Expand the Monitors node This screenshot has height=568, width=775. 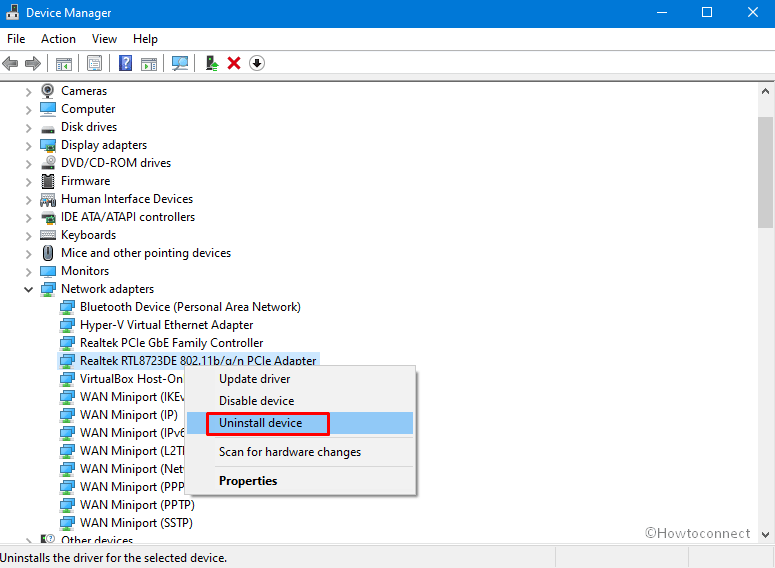(29, 272)
